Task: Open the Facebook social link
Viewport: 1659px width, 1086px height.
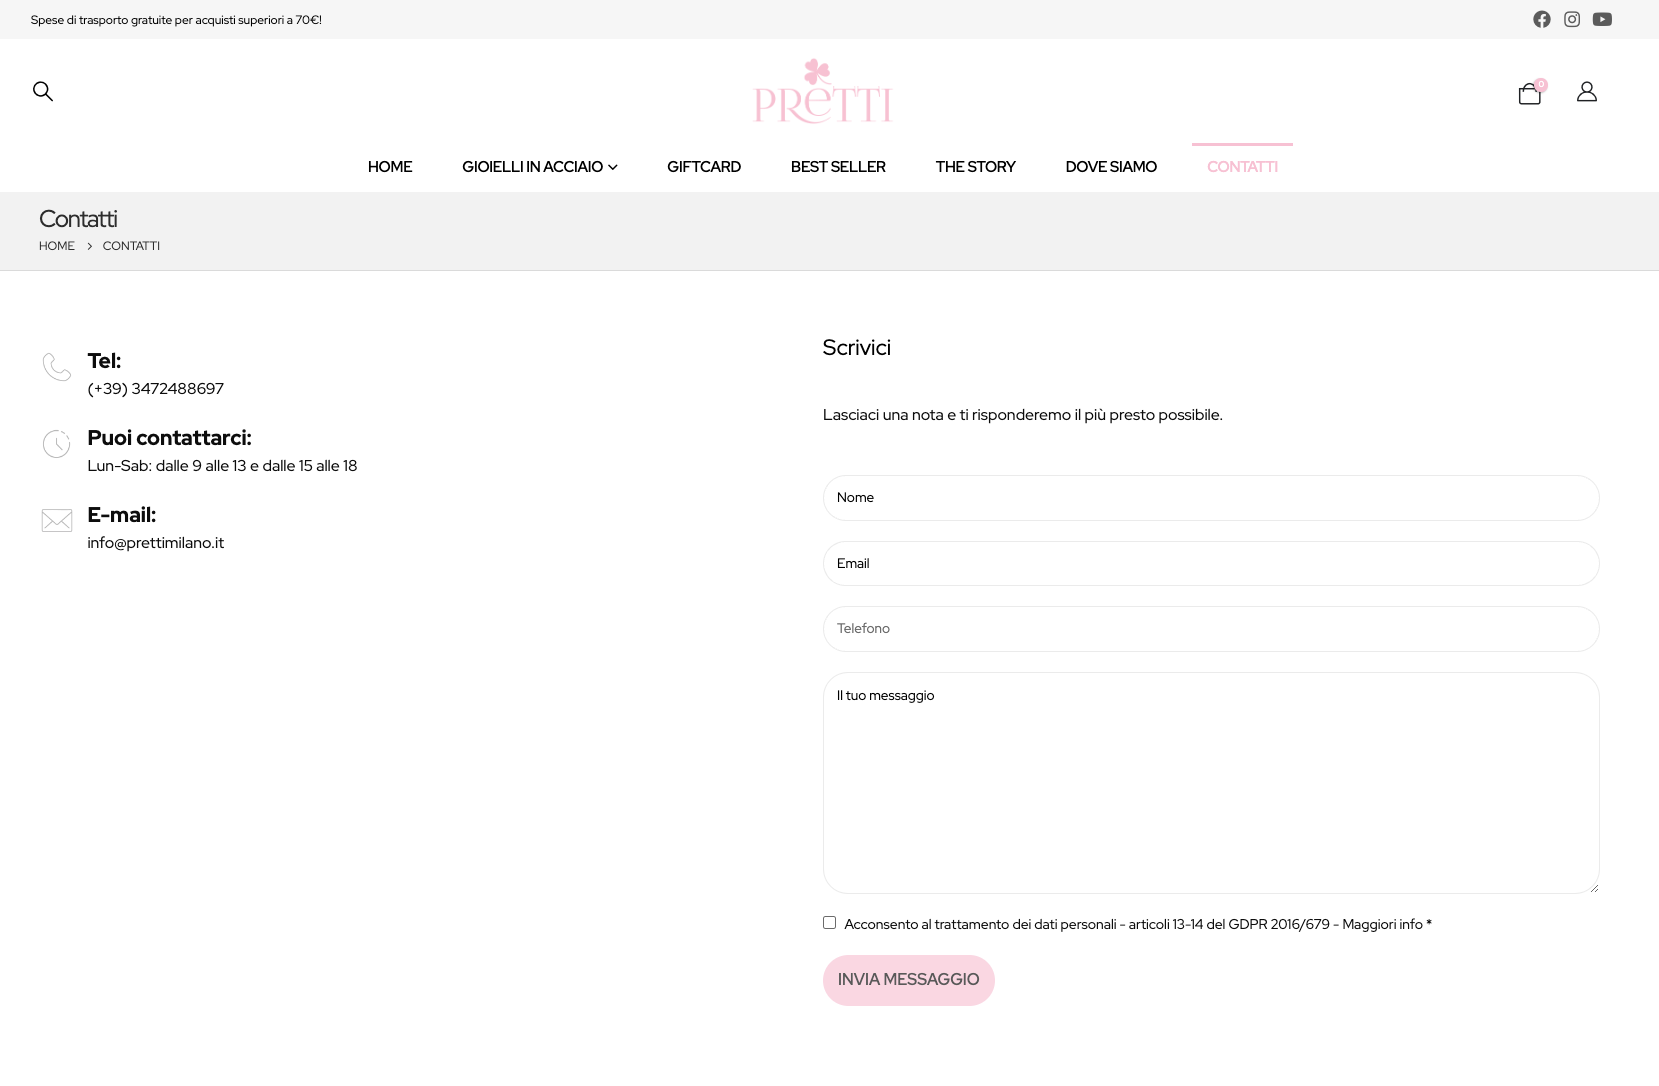Action: click(1542, 20)
